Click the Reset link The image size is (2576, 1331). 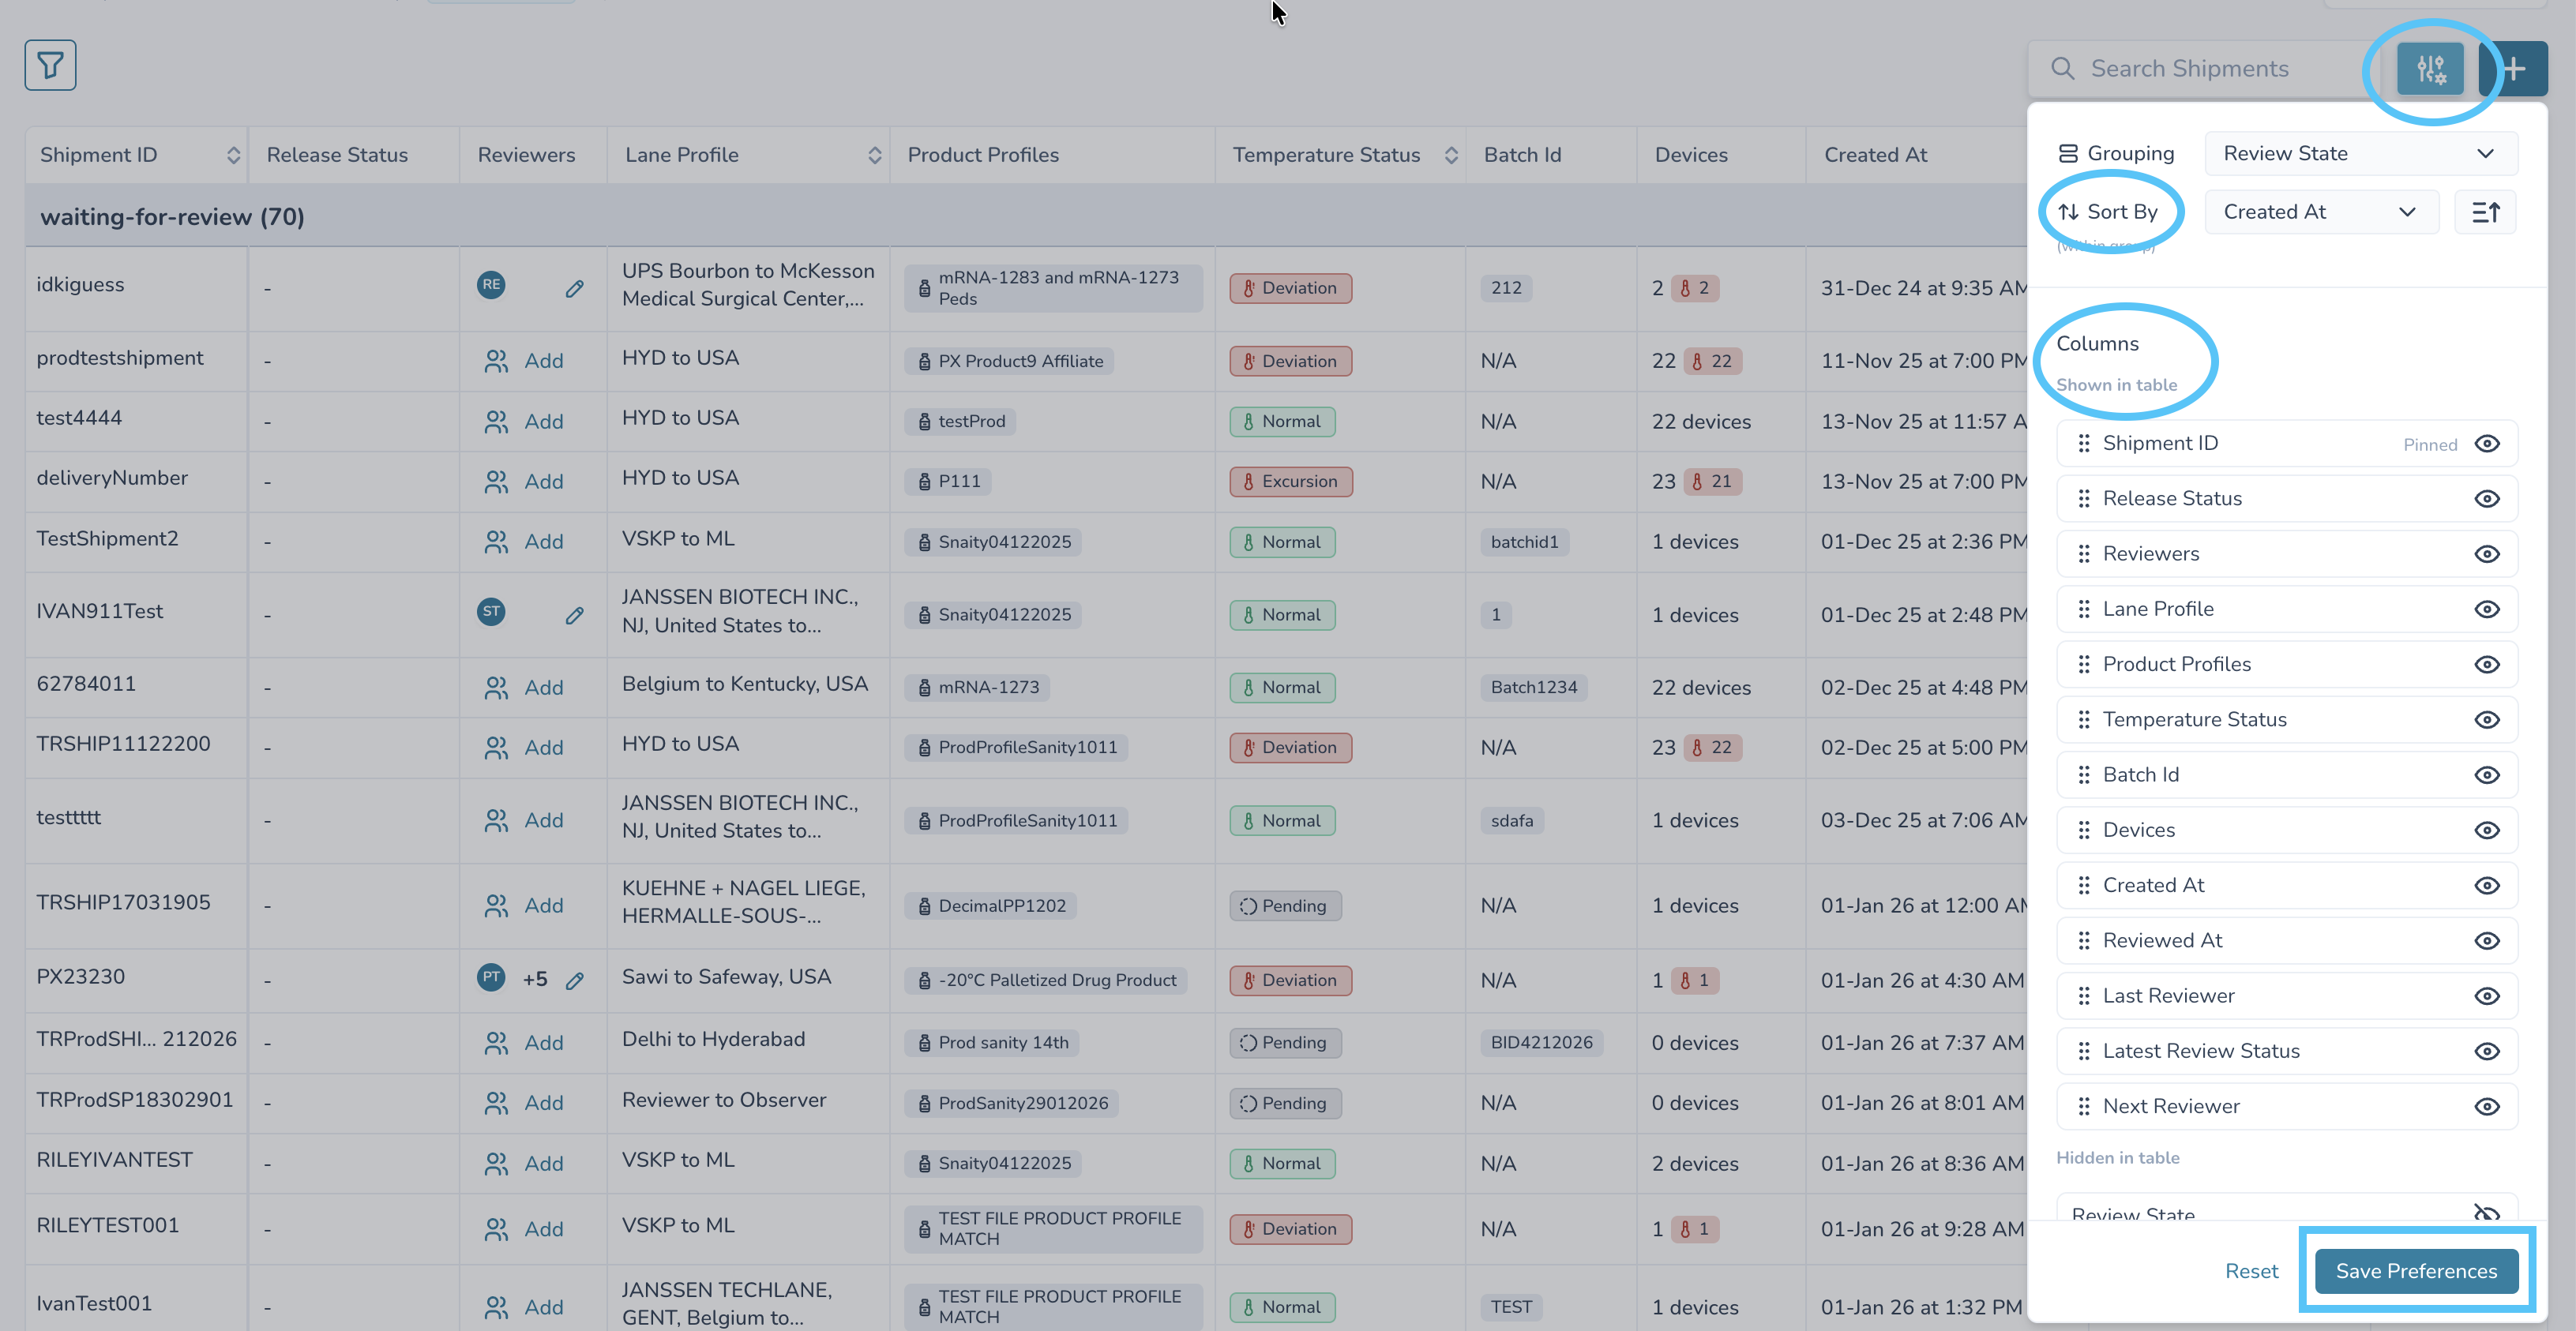pos(2251,1271)
